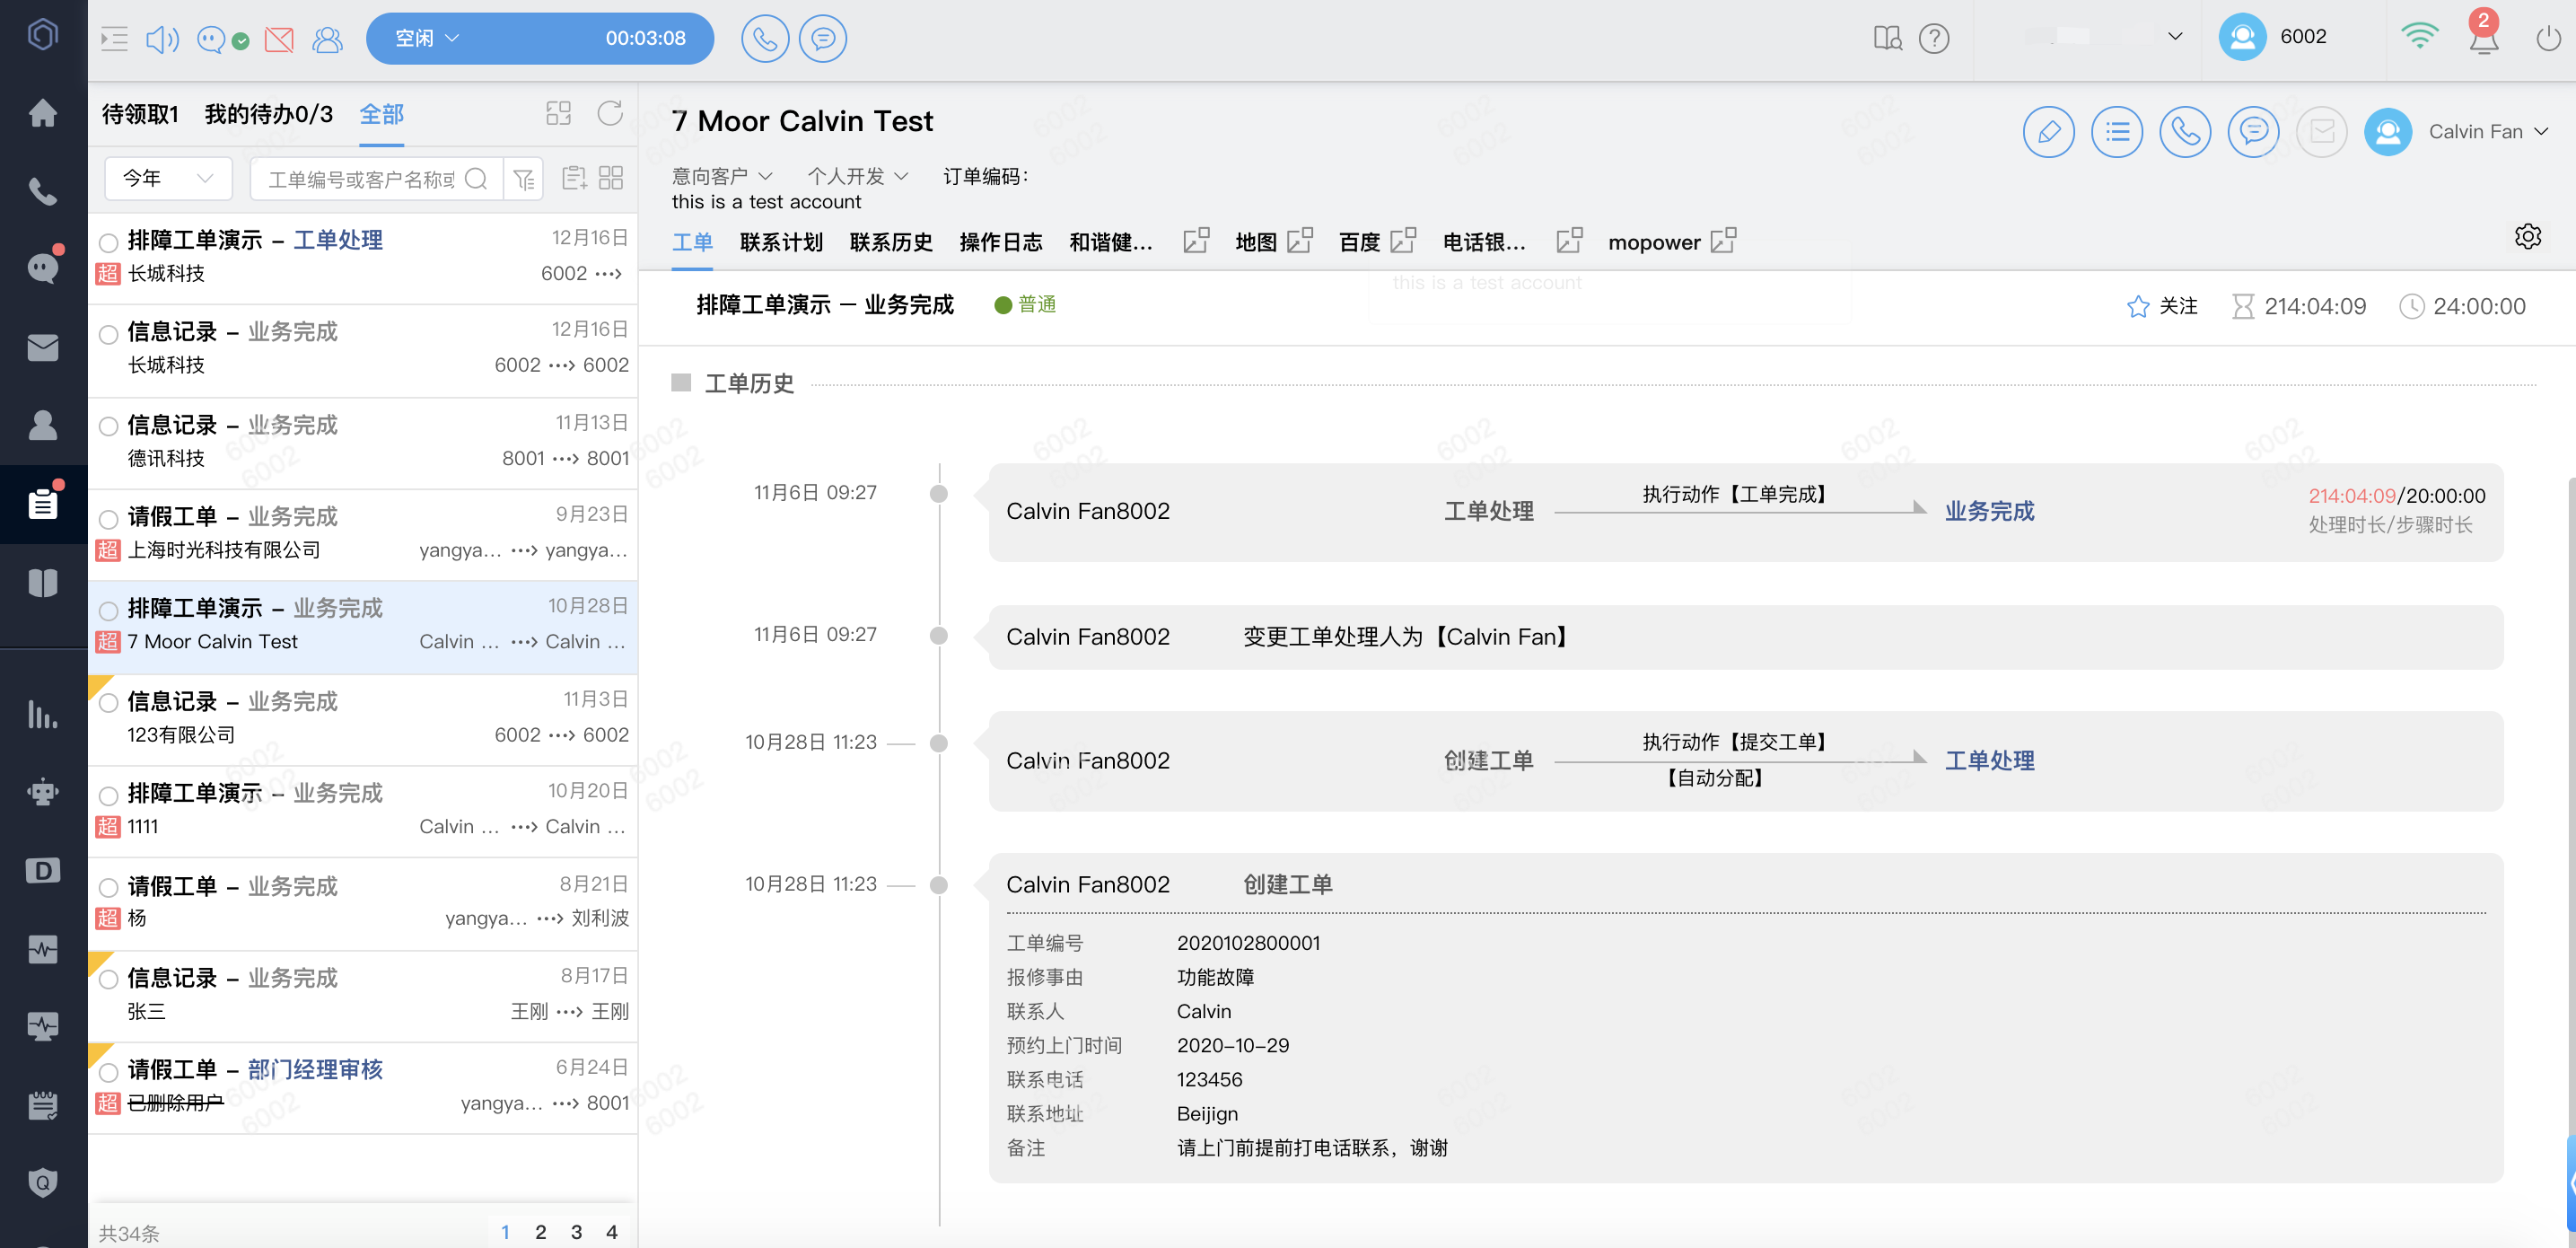Open the 百度 popup tab
The width and height of the screenshot is (2576, 1248).
tap(1377, 242)
